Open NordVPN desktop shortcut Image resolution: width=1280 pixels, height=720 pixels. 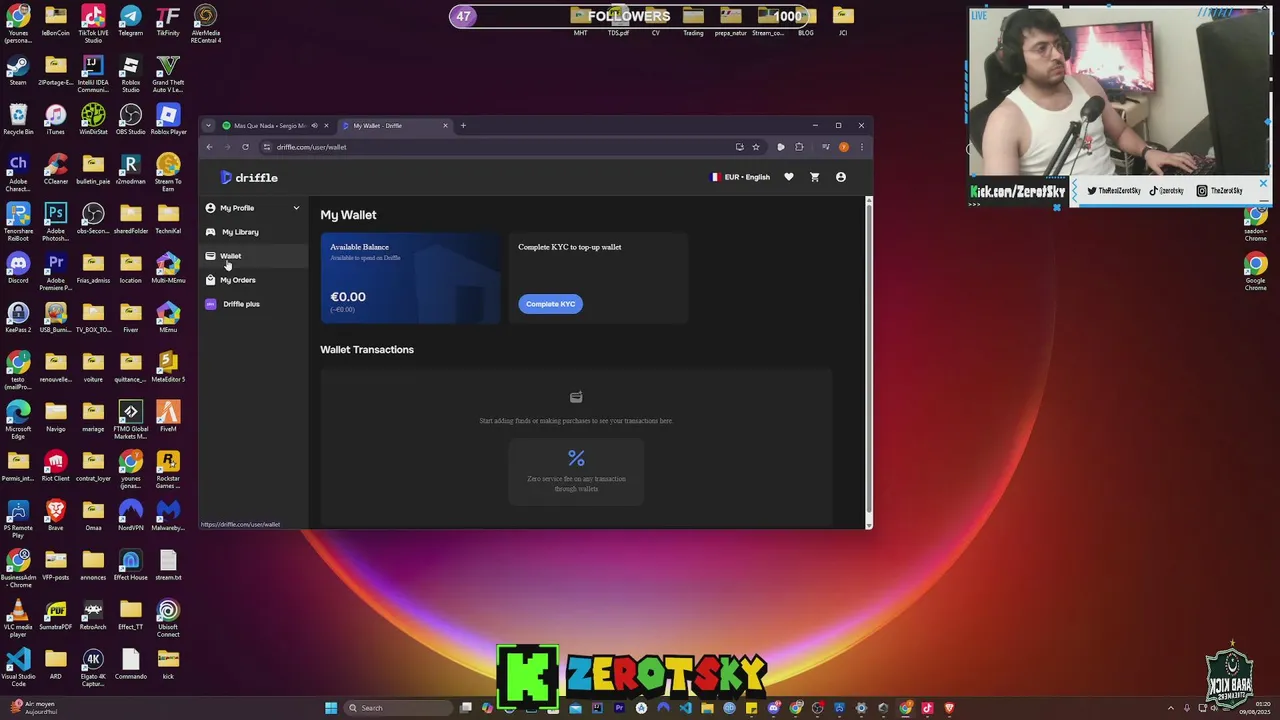130,516
